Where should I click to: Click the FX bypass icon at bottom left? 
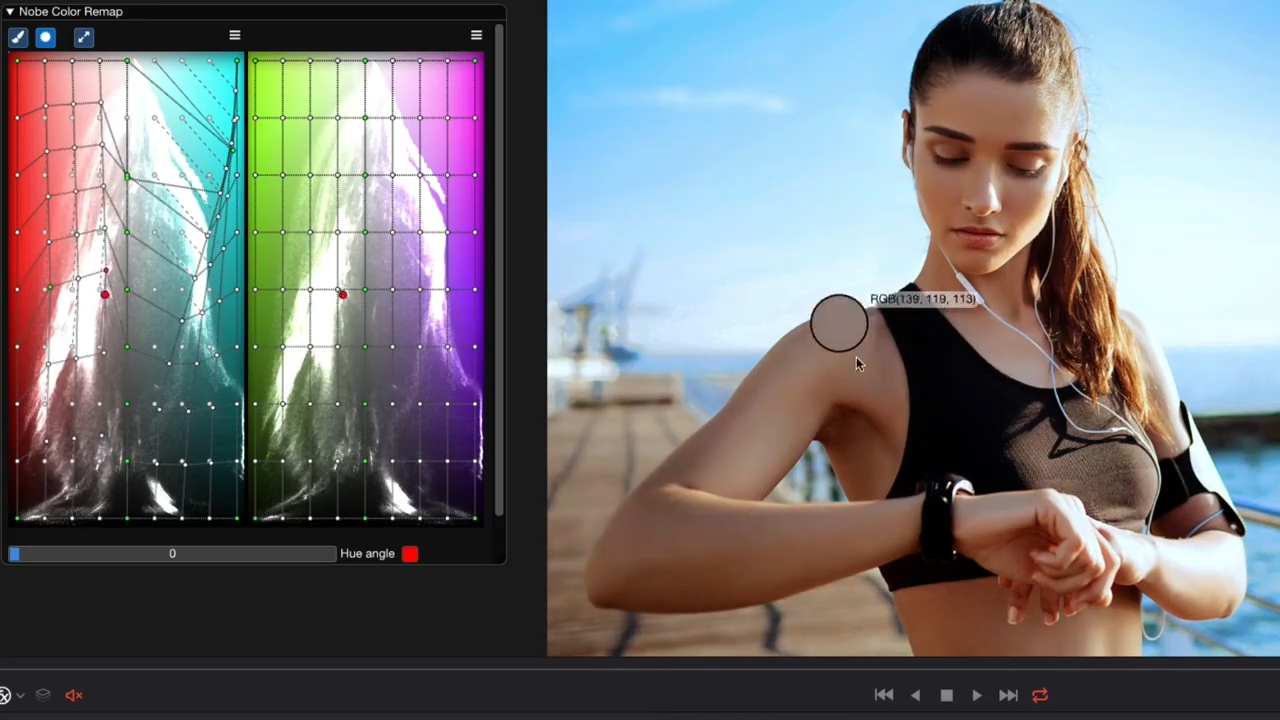click(x=5, y=695)
